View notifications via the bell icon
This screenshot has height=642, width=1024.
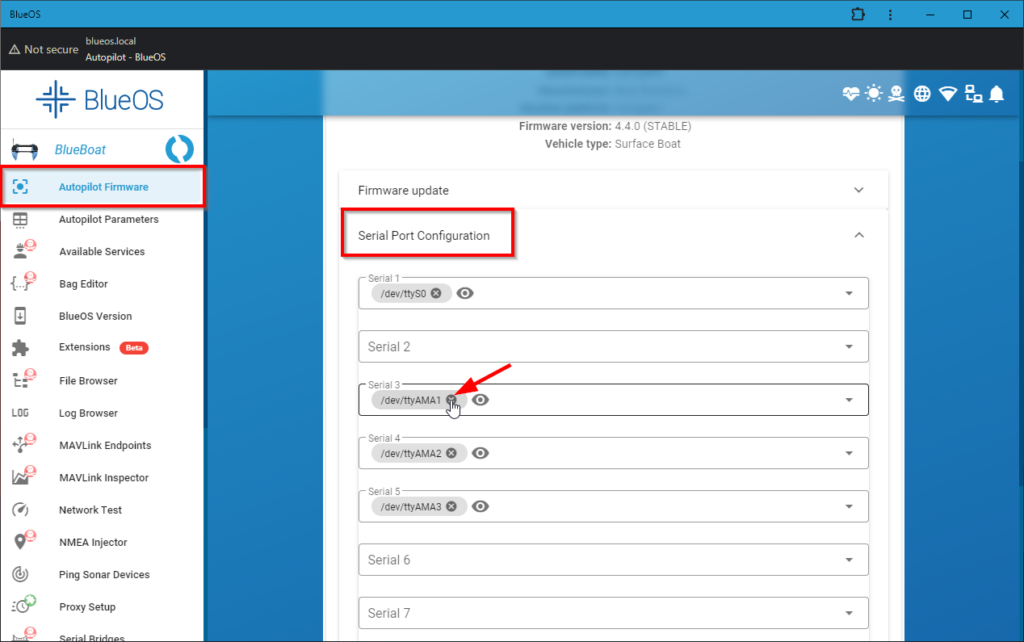[x=996, y=93]
